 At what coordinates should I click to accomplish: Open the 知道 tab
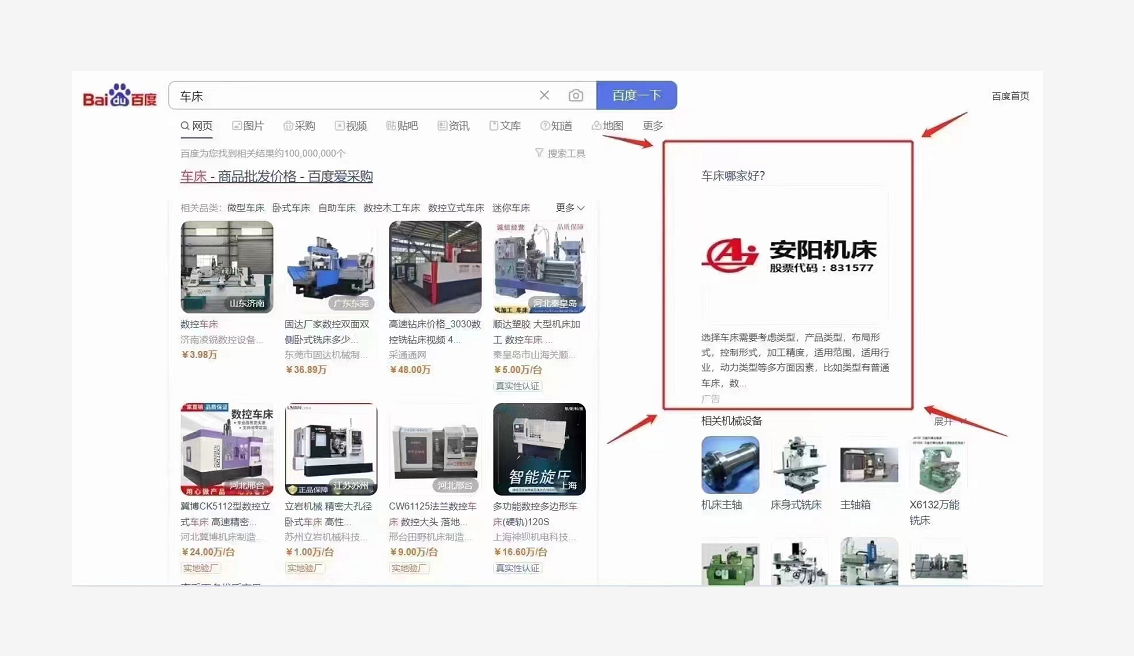tap(556, 126)
